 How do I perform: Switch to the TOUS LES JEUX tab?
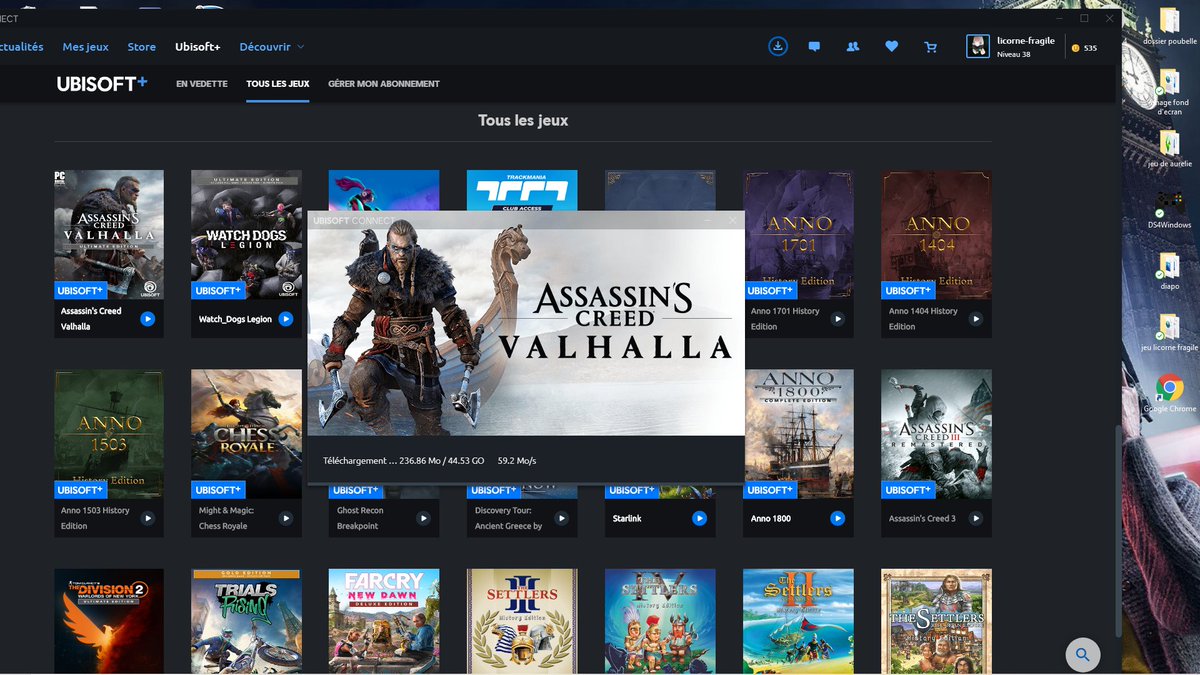pos(278,84)
